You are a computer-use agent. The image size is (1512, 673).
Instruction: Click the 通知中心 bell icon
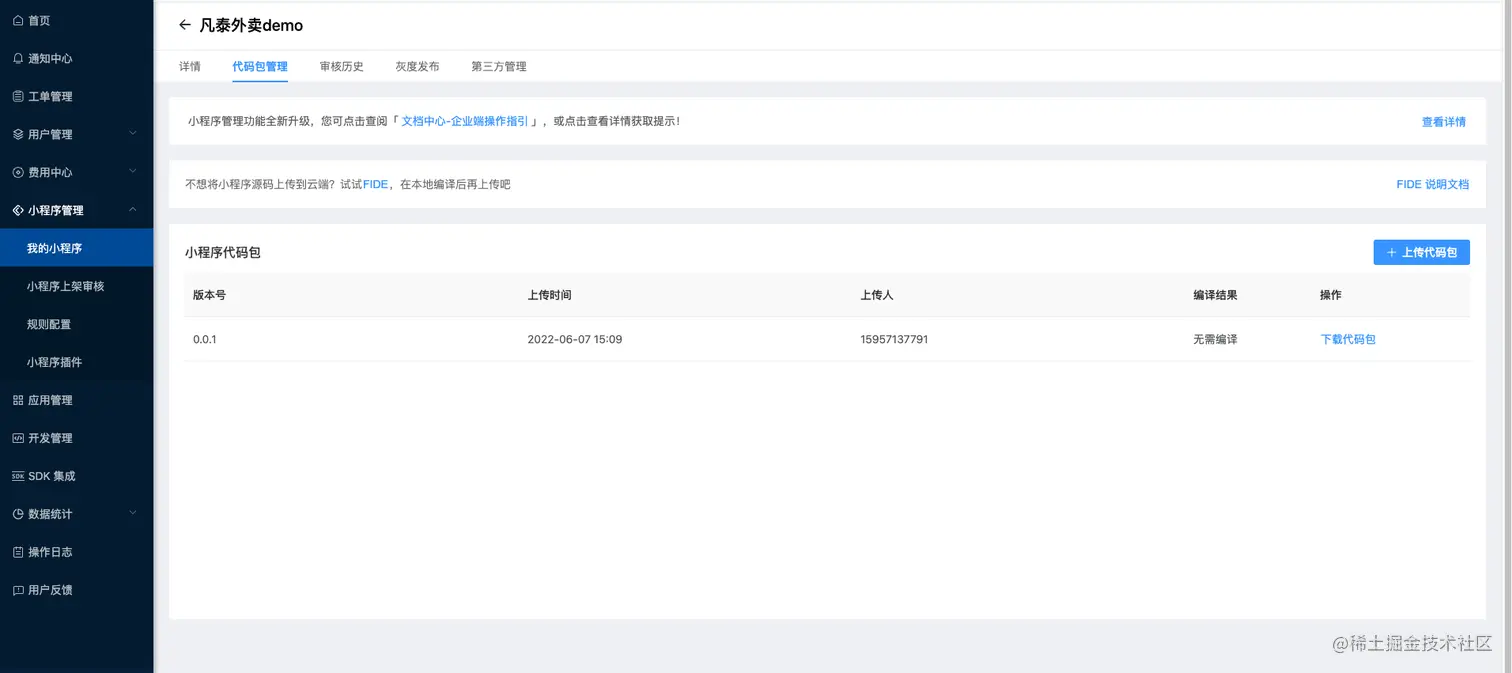18,58
